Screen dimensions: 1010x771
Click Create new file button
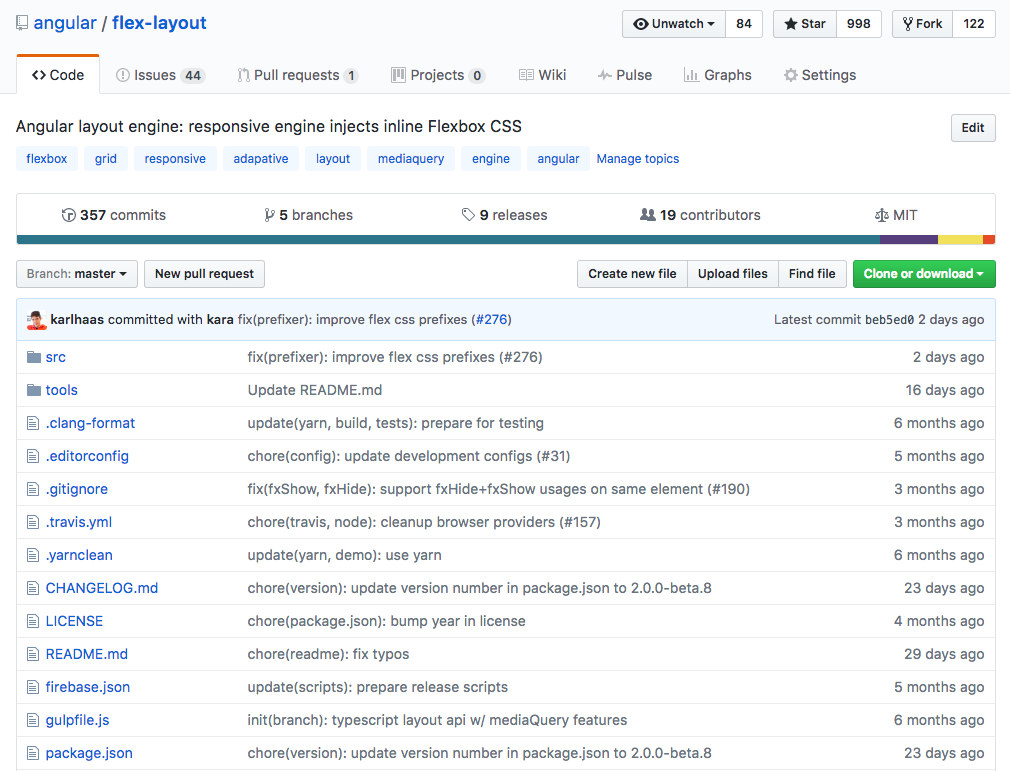[x=632, y=274]
